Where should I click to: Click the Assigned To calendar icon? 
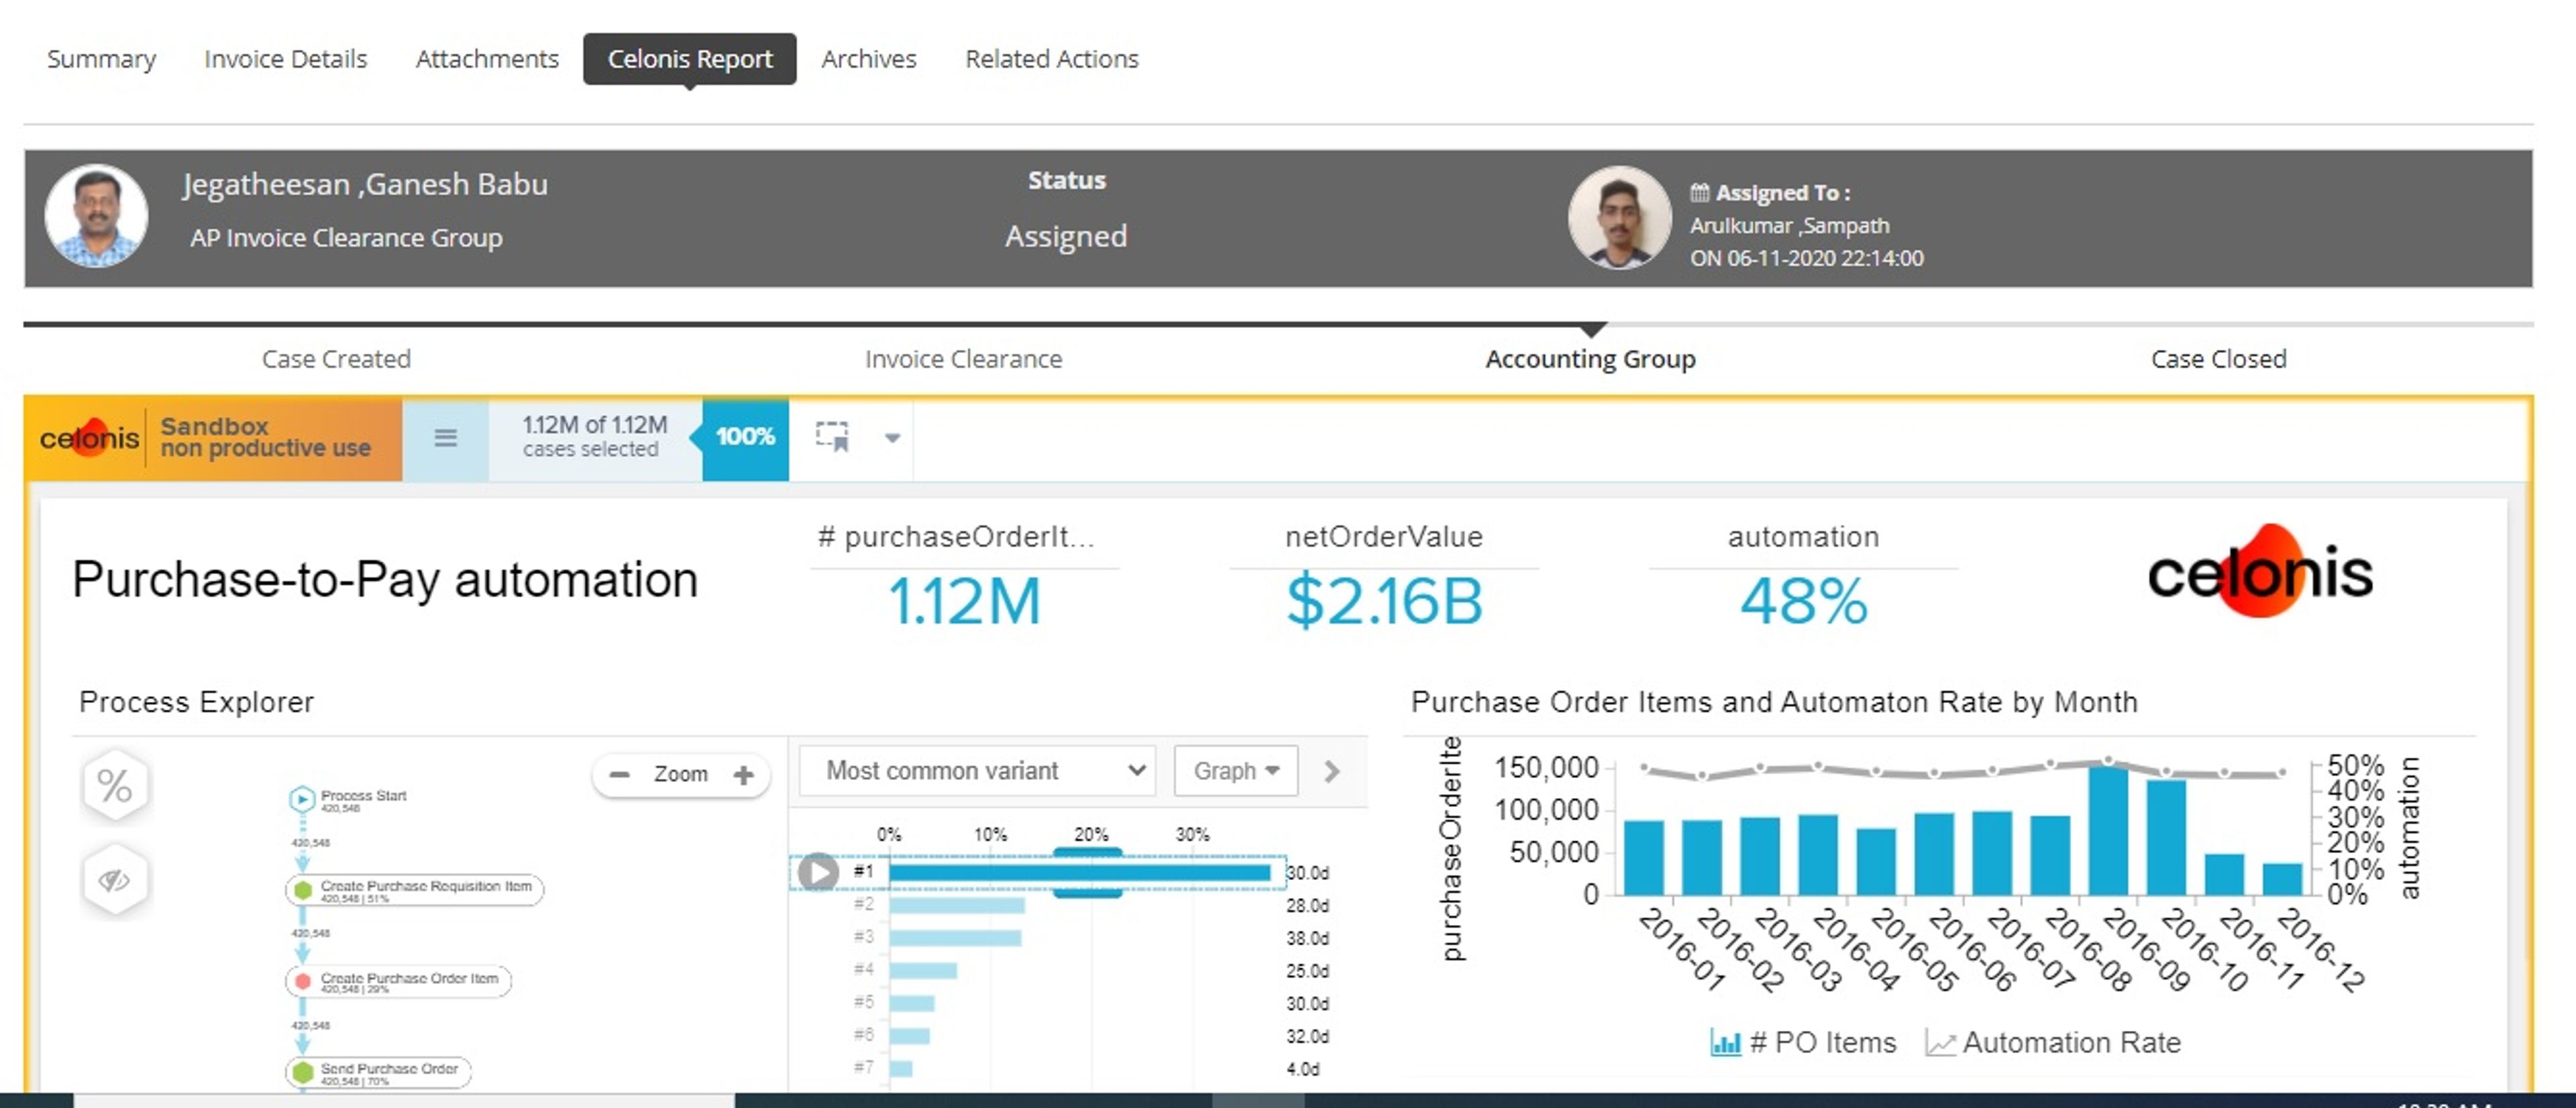[1699, 192]
